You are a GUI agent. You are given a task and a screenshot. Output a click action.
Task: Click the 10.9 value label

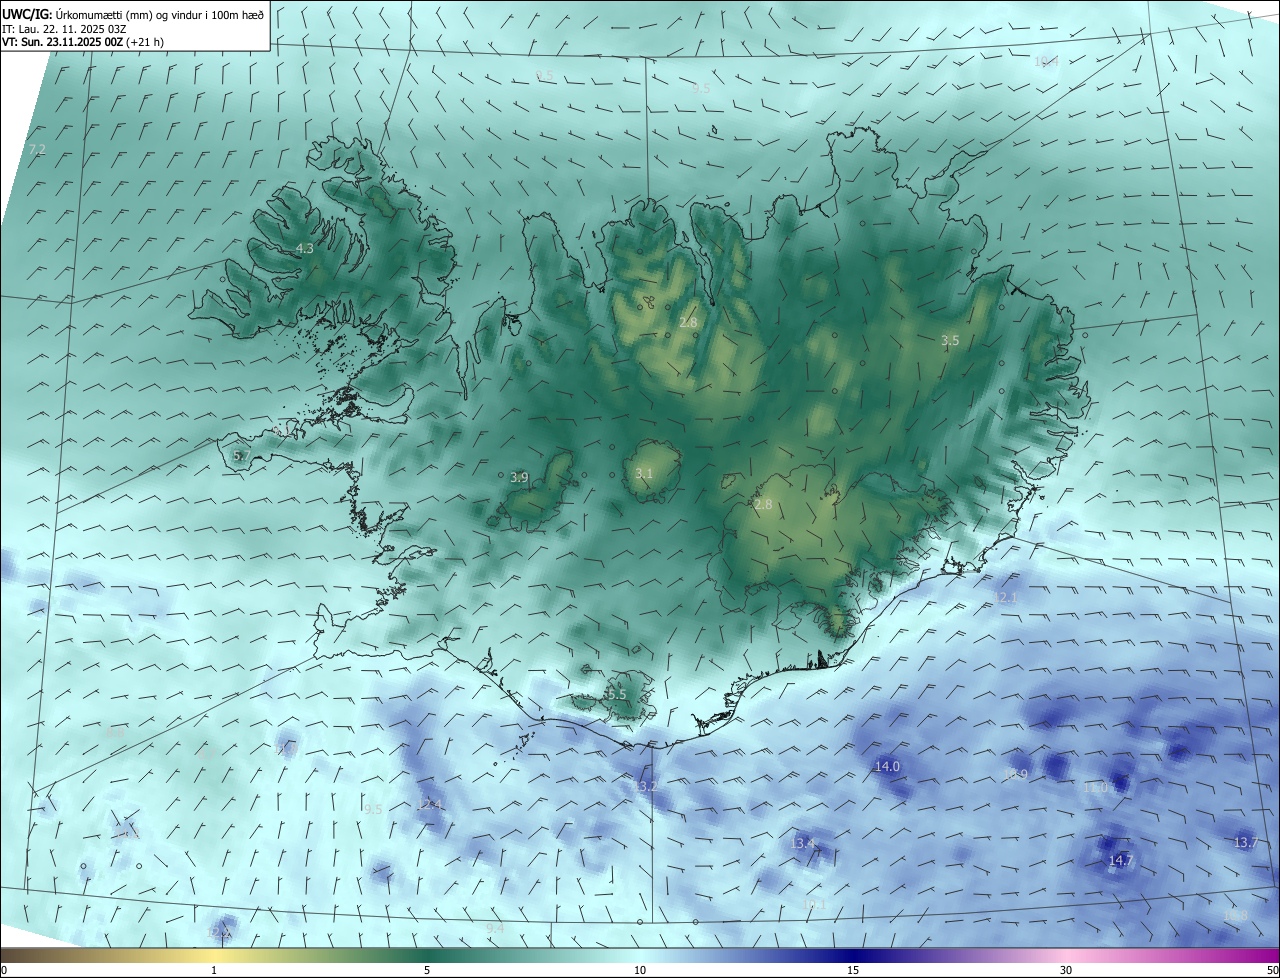(x=1015, y=774)
